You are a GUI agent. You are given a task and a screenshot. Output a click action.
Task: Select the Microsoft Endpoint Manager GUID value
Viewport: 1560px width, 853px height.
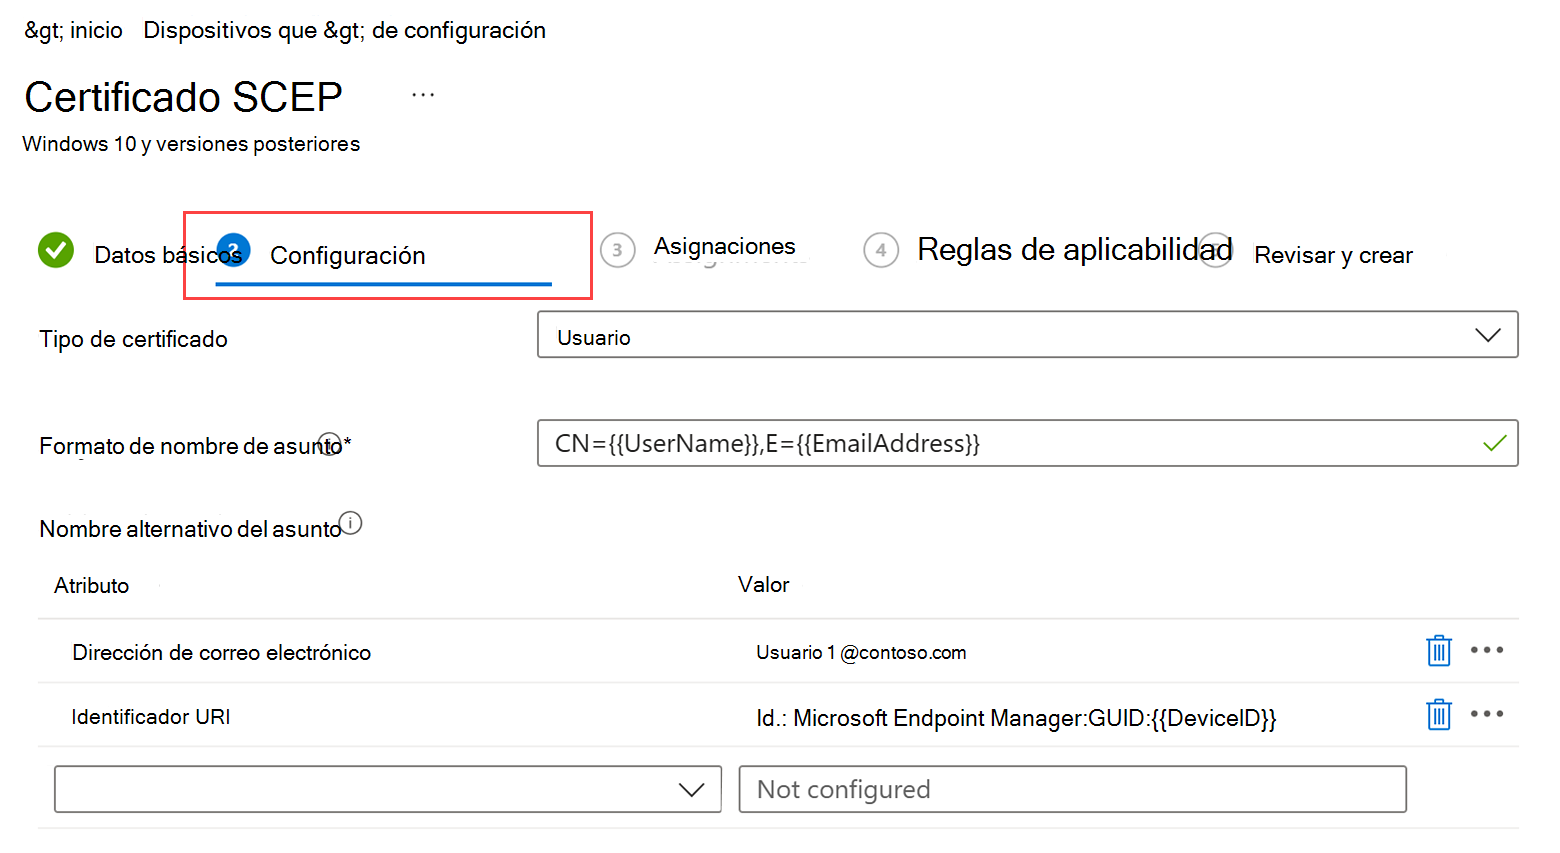point(1016,718)
